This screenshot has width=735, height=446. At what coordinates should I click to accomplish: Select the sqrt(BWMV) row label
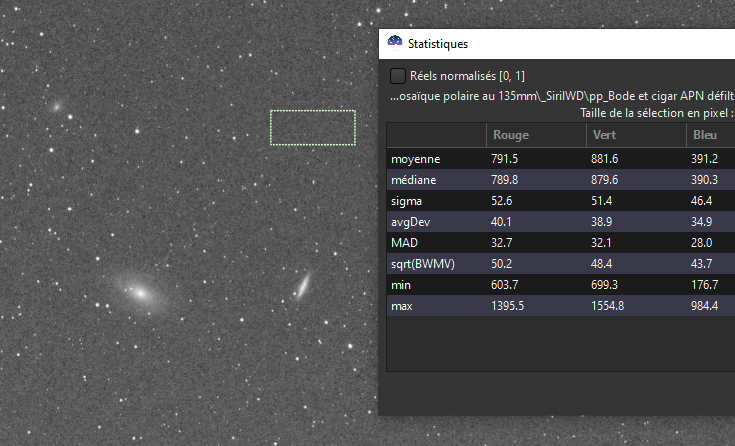point(423,264)
